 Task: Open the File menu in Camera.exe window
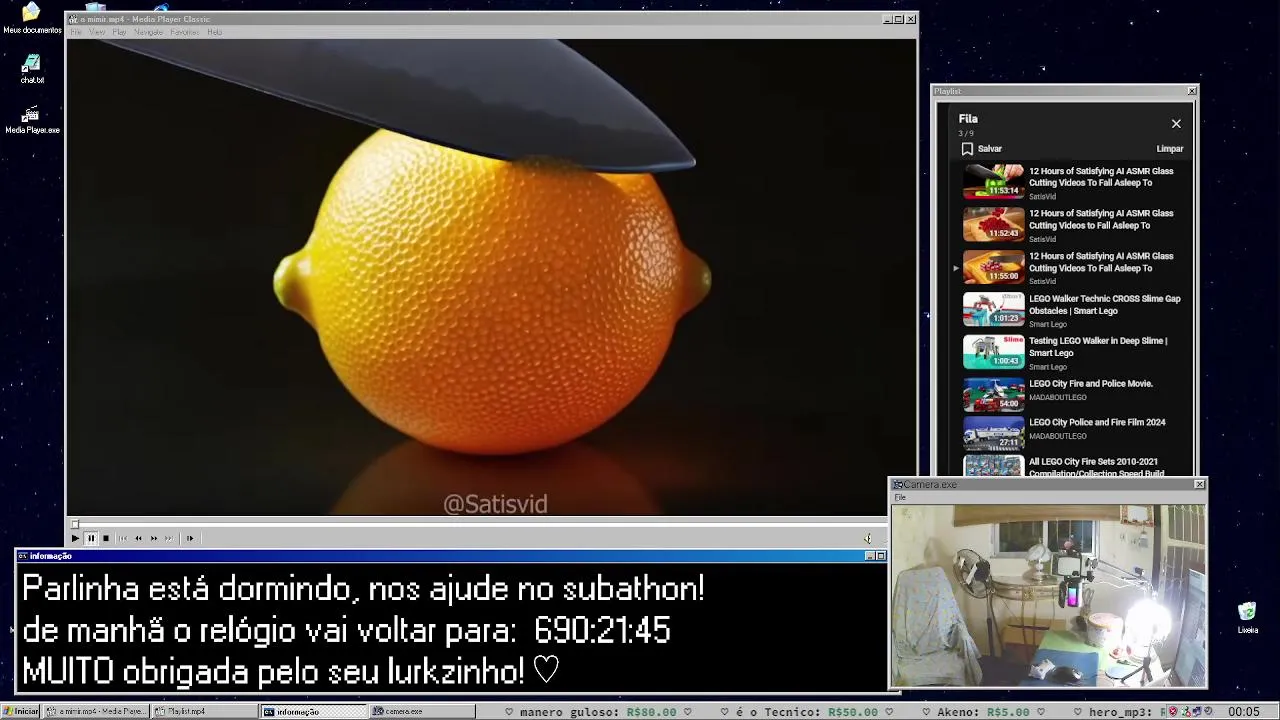pos(900,497)
